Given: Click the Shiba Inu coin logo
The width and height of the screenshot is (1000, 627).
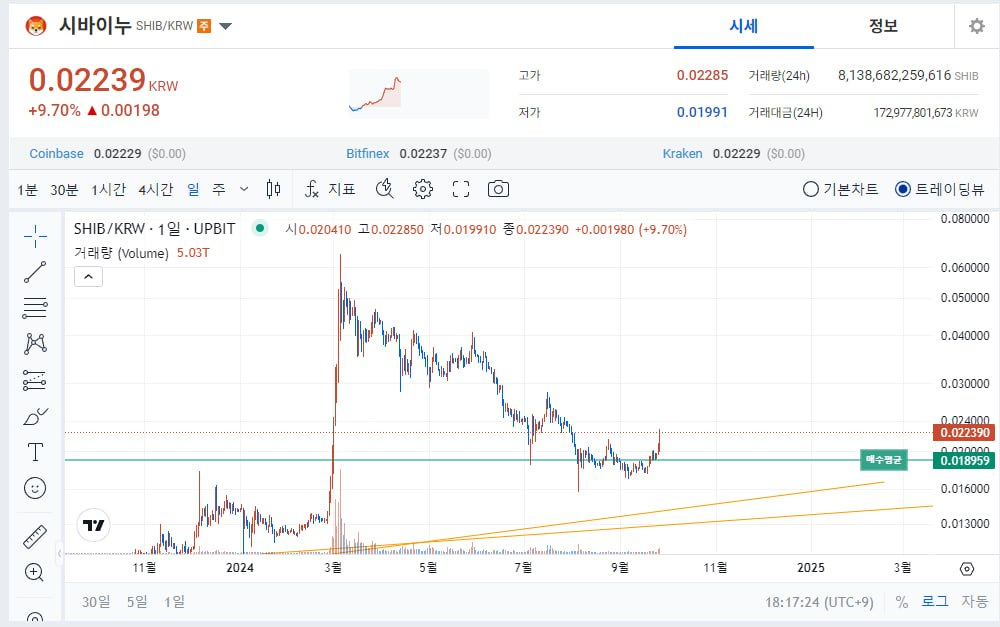Looking at the screenshot, I should coord(36,26).
